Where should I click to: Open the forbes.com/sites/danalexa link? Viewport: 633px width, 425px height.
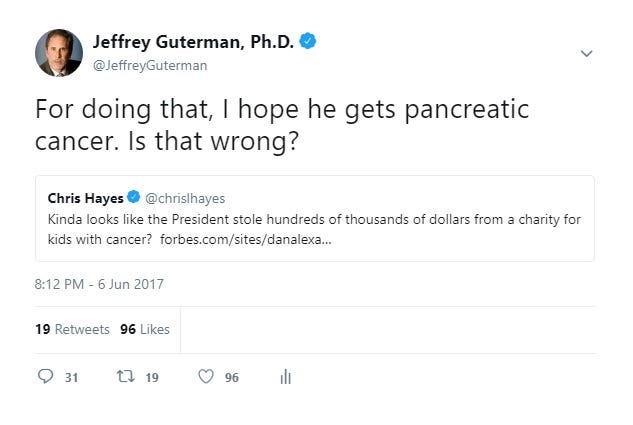245,239
